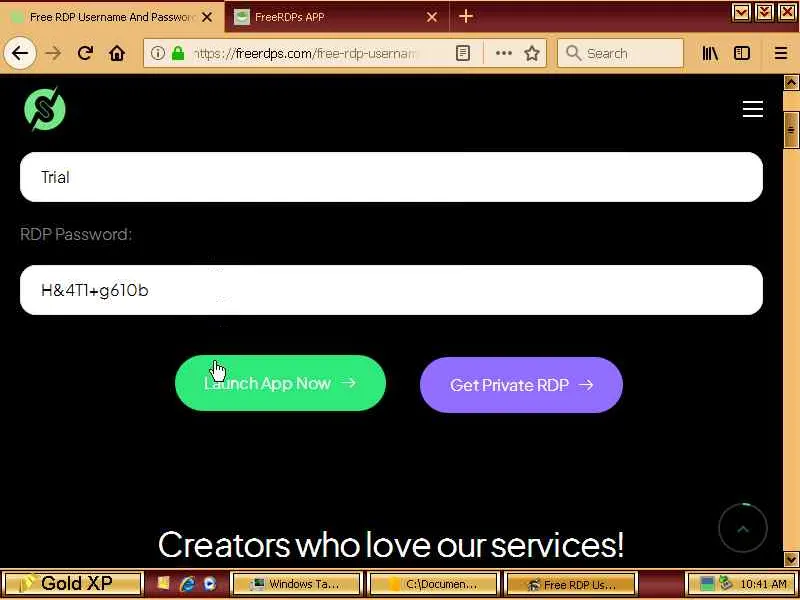
Task: Show site information icon in address bar
Action: point(158,53)
